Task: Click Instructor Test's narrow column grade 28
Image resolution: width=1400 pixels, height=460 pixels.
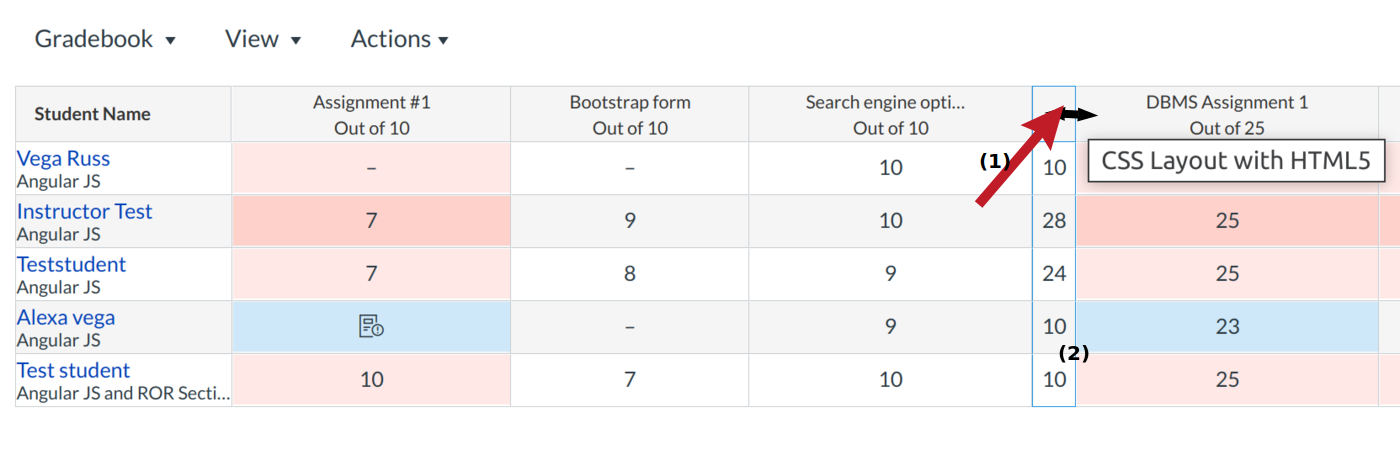Action: [1054, 221]
